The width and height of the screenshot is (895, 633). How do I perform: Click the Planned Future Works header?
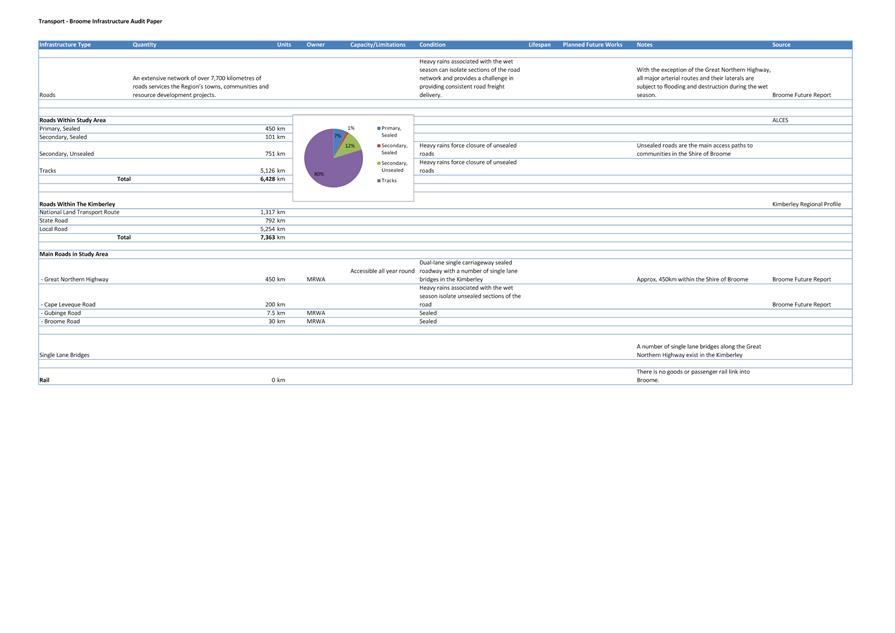click(592, 45)
